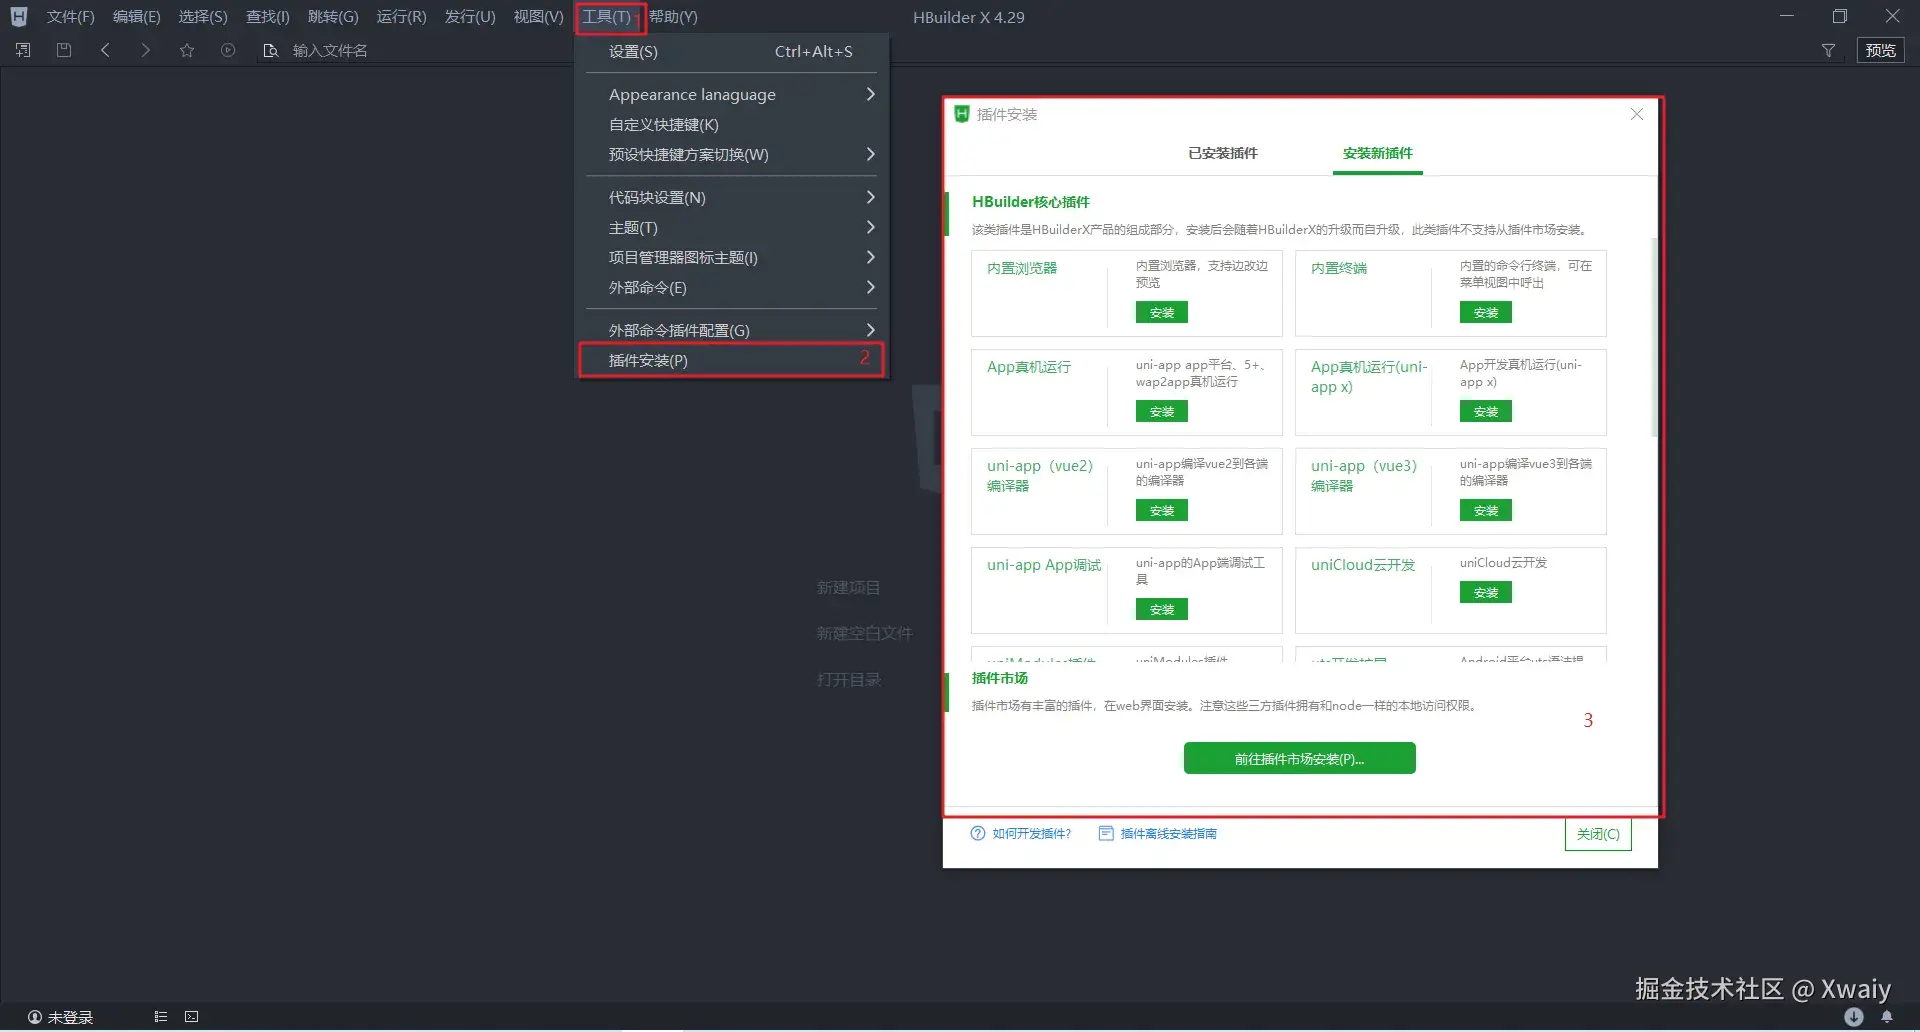Expand the 项目管理器图标主题(I) submenu
This screenshot has height=1032, width=1920.
[732, 257]
